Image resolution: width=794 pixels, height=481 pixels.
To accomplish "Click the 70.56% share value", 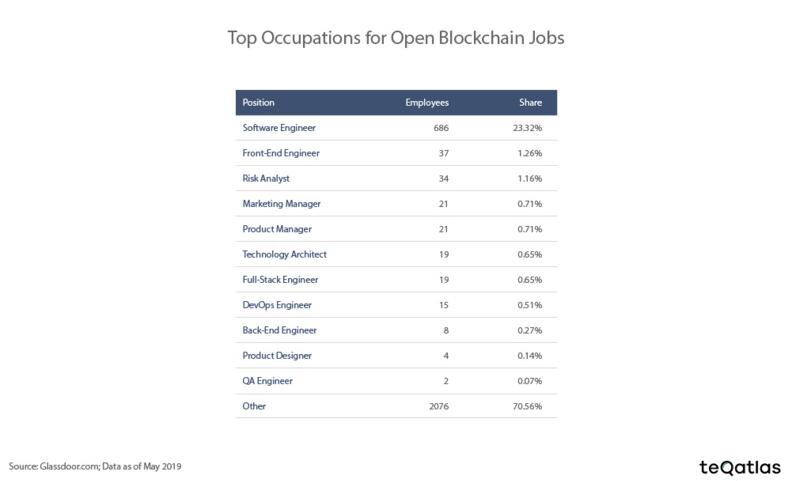I will [x=529, y=405].
